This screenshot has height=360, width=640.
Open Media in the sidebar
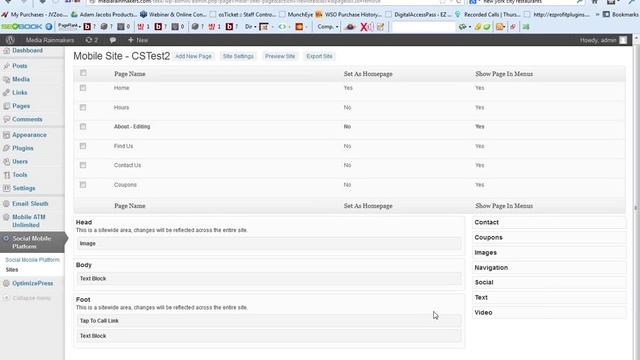point(21,79)
